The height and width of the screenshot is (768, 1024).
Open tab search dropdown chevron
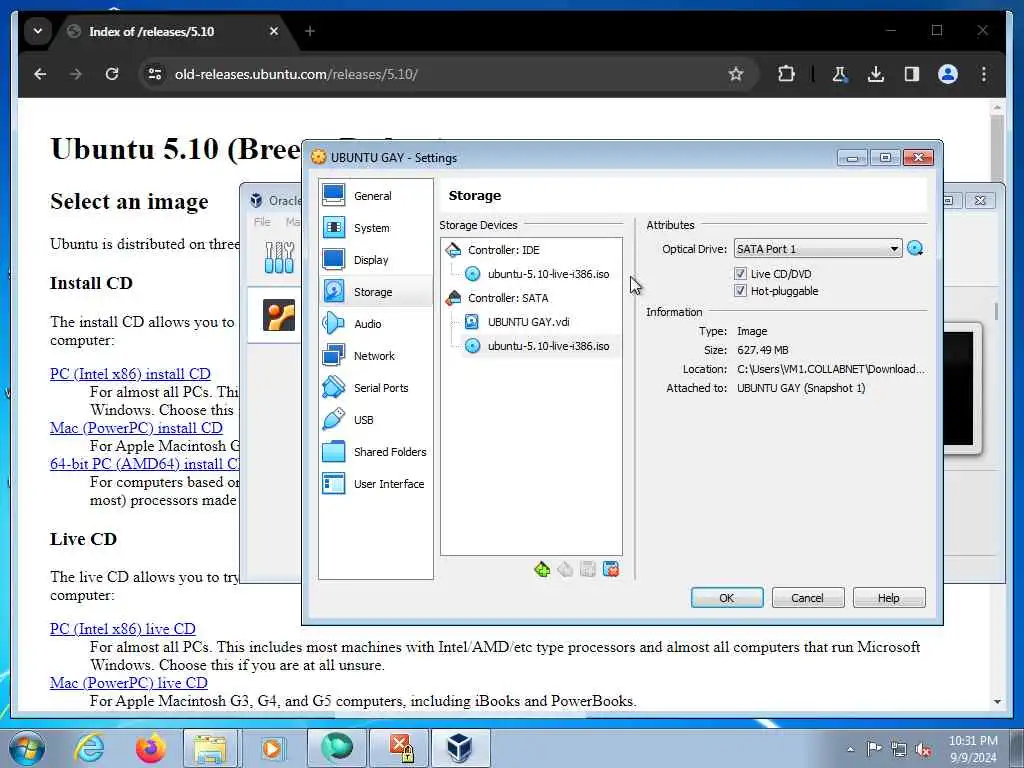pos(38,31)
